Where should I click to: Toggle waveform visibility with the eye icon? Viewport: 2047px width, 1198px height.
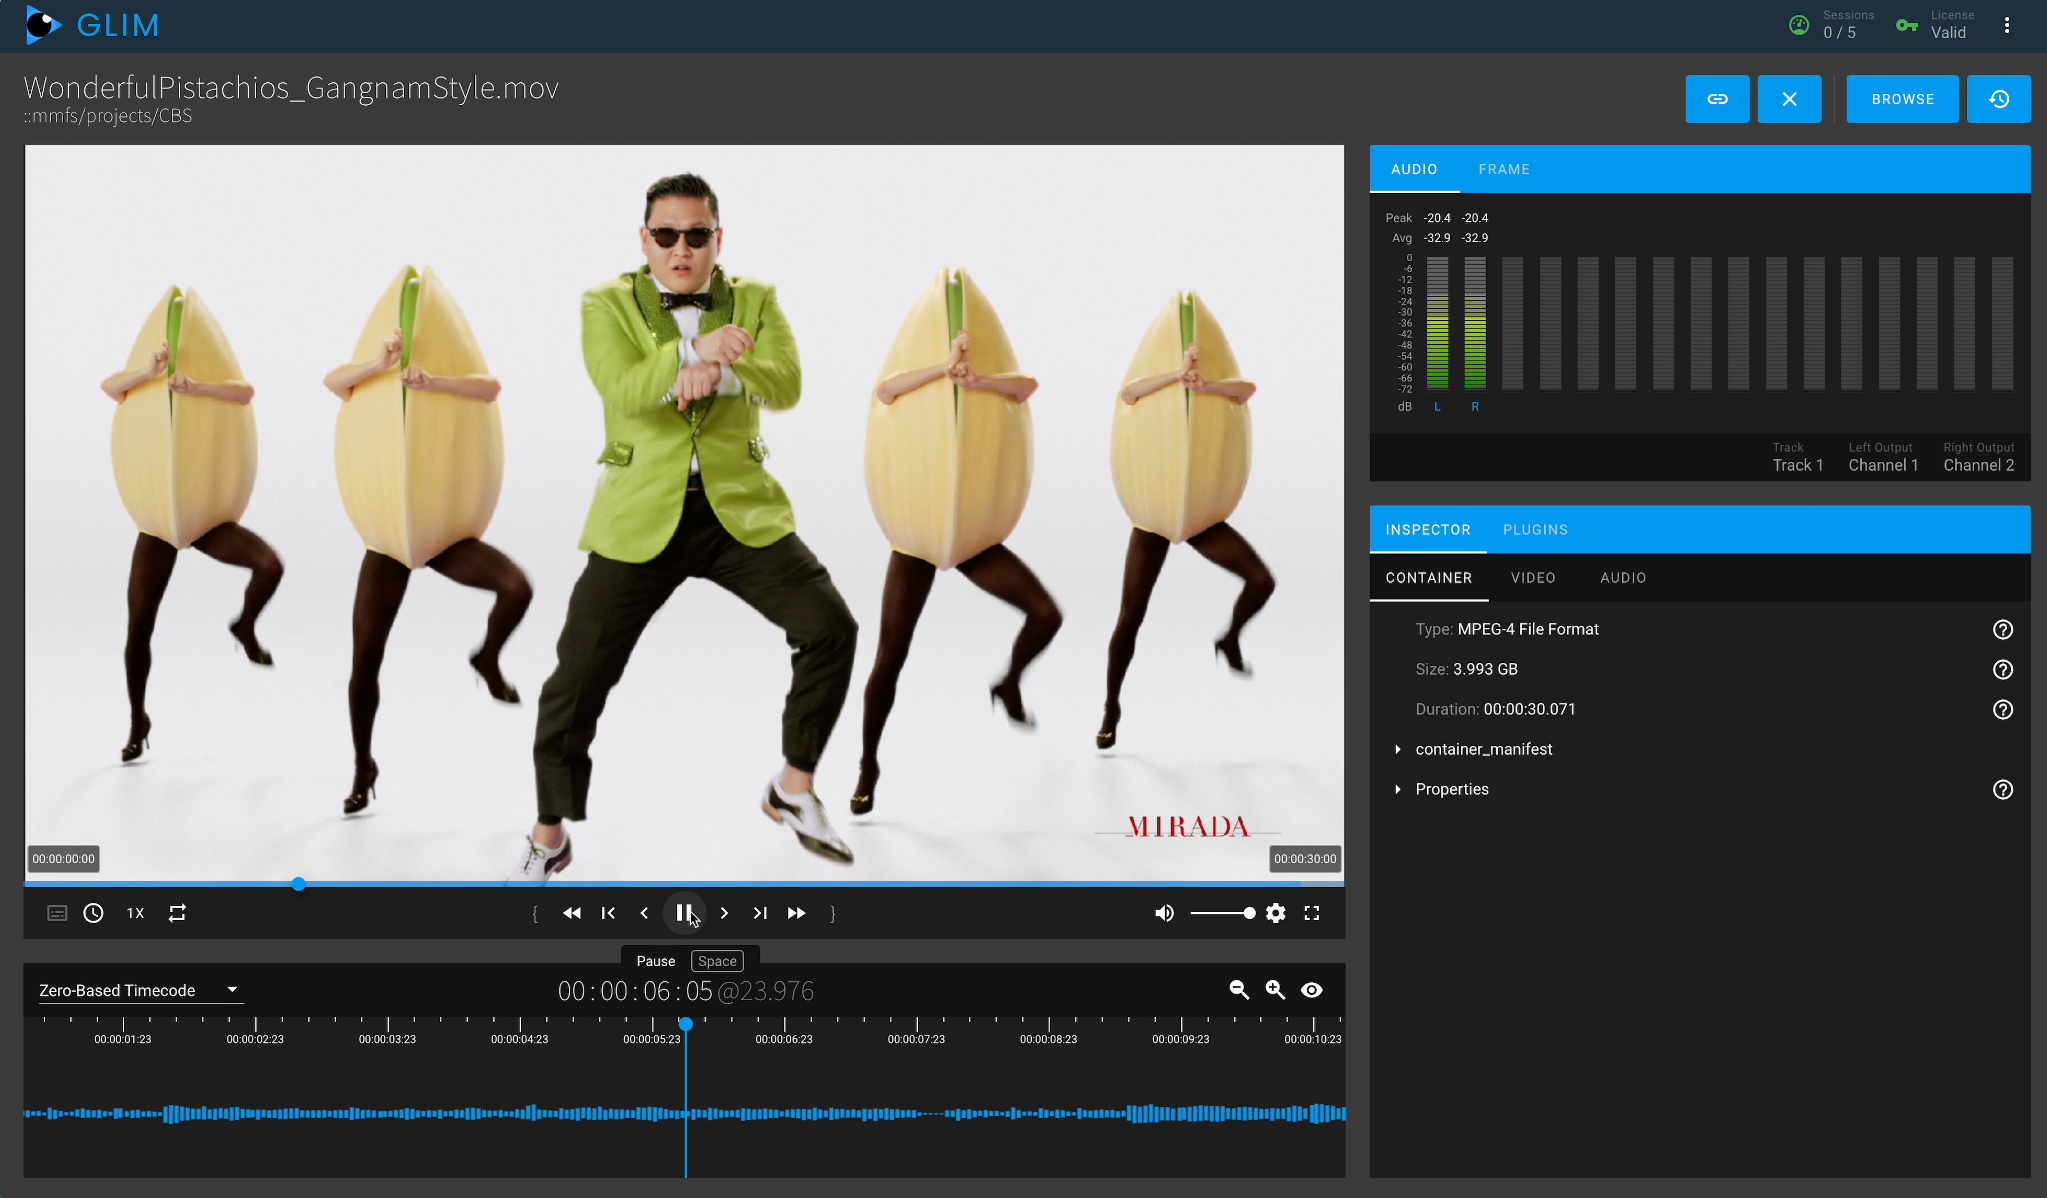pyautogui.click(x=1311, y=990)
